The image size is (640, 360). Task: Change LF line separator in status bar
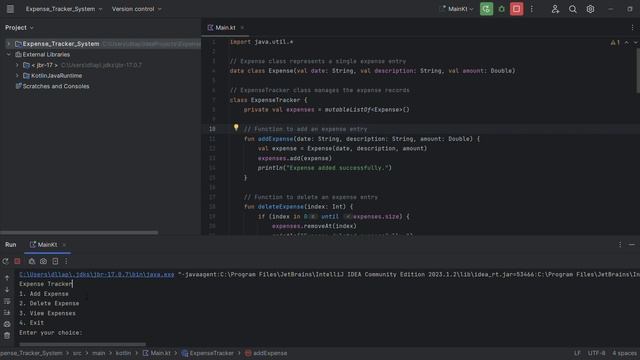[577, 353]
